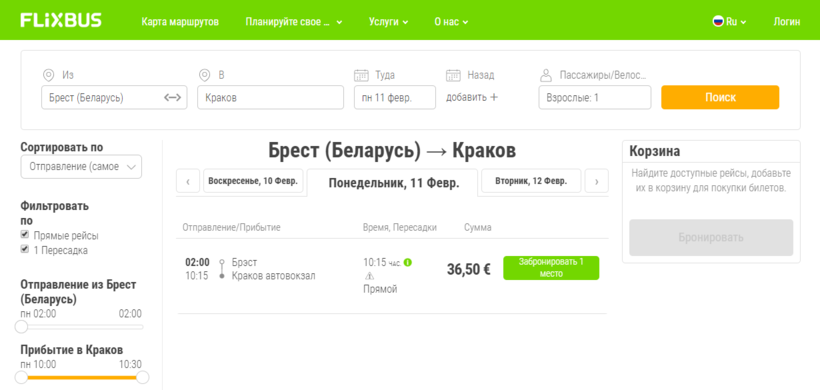Select the Вторник, 12 Февр. date tab
The height and width of the screenshot is (390, 820).
click(531, 181)
